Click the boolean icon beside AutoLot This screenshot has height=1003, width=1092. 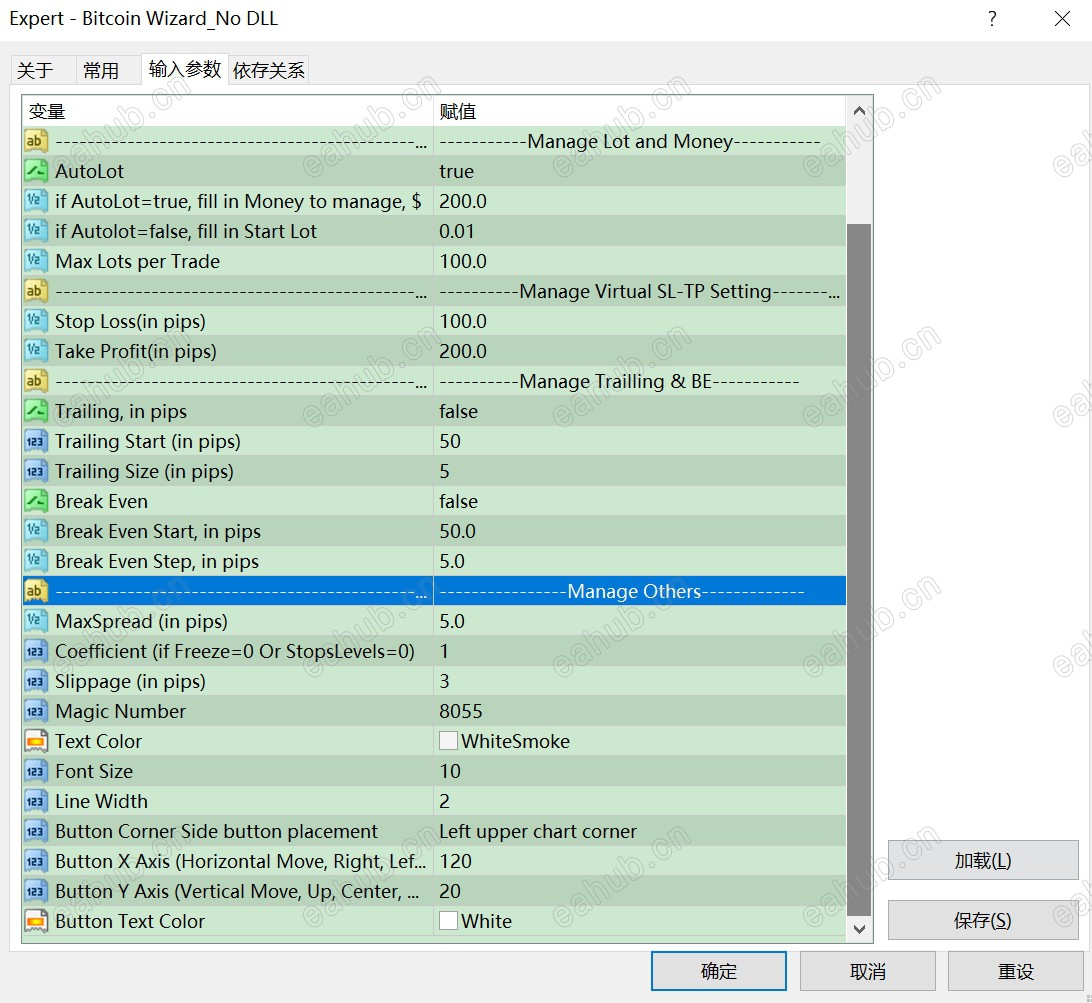click(x=36, y=171)
